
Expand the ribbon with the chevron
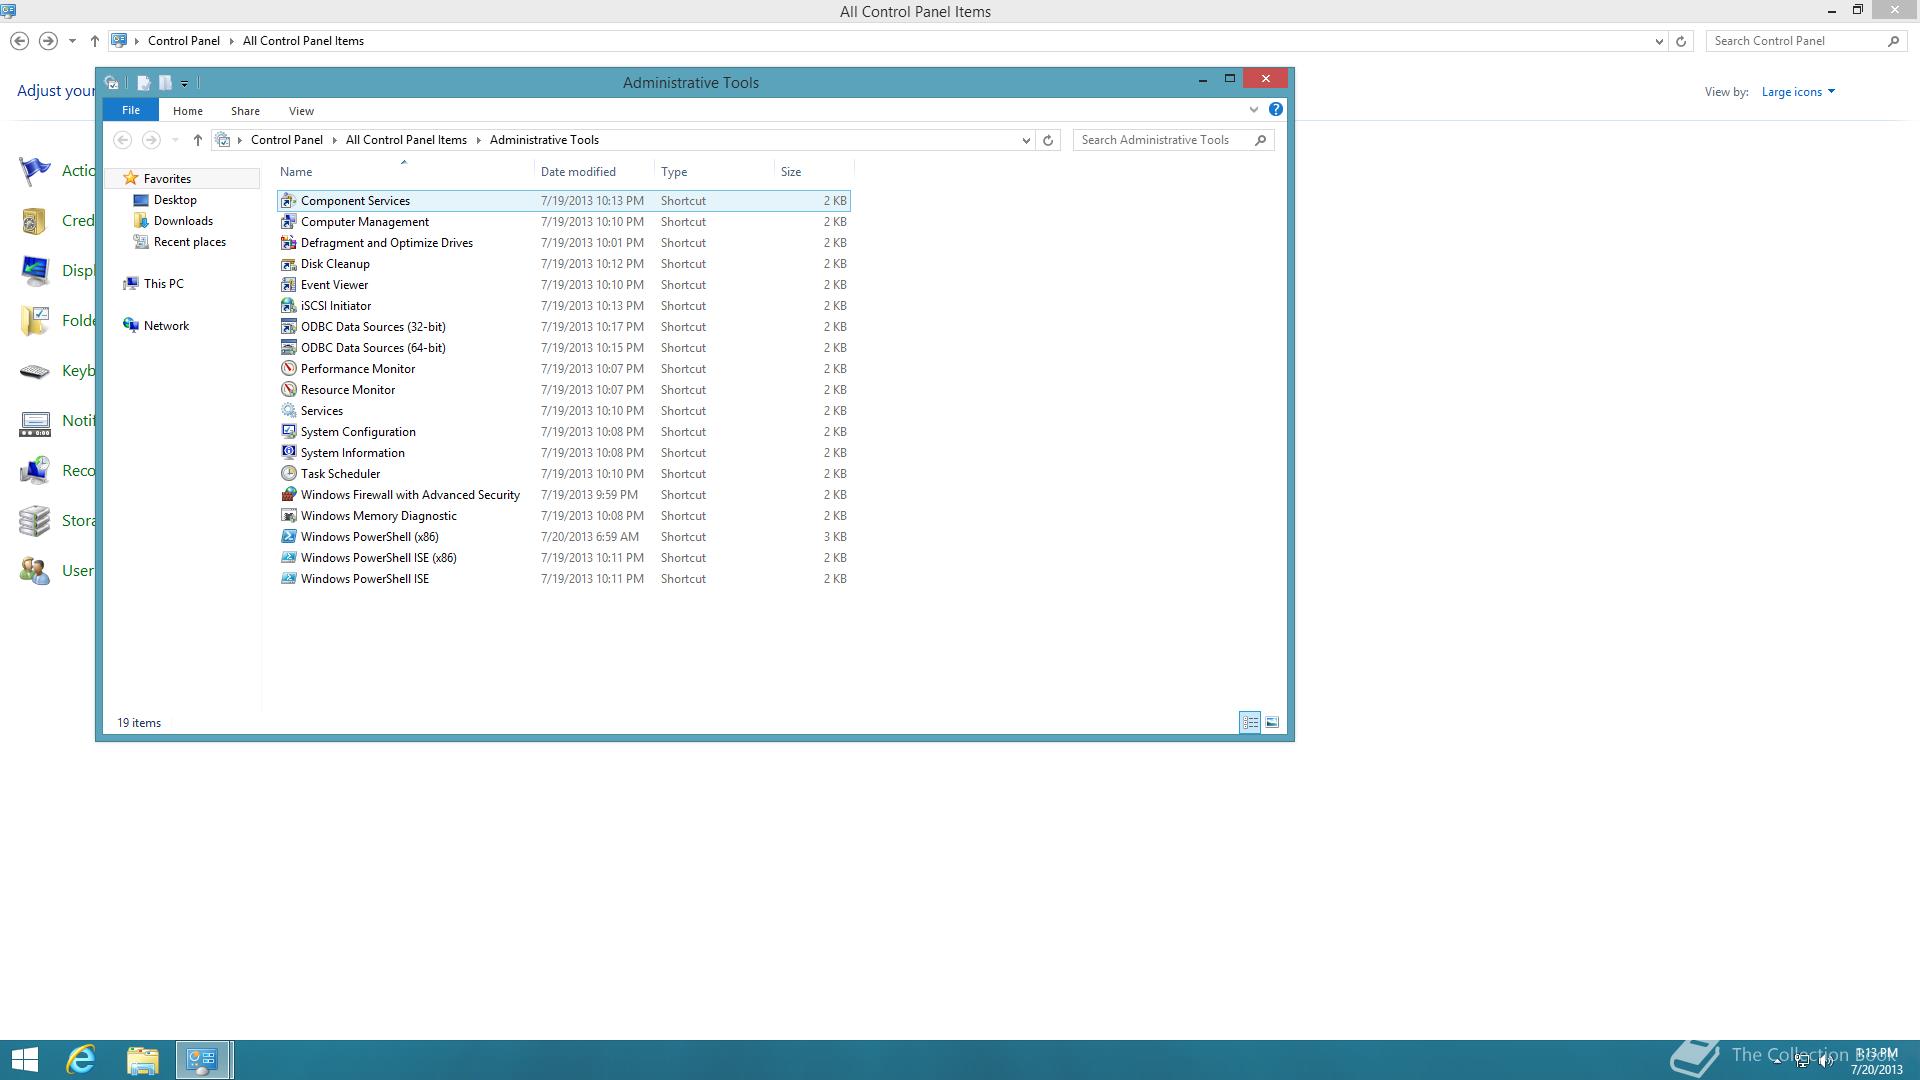pyautogui.click(x=1254, y=110)
